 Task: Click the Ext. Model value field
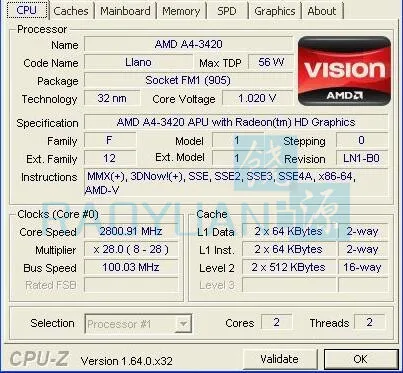pyautogui.click(x=237, y=158)
